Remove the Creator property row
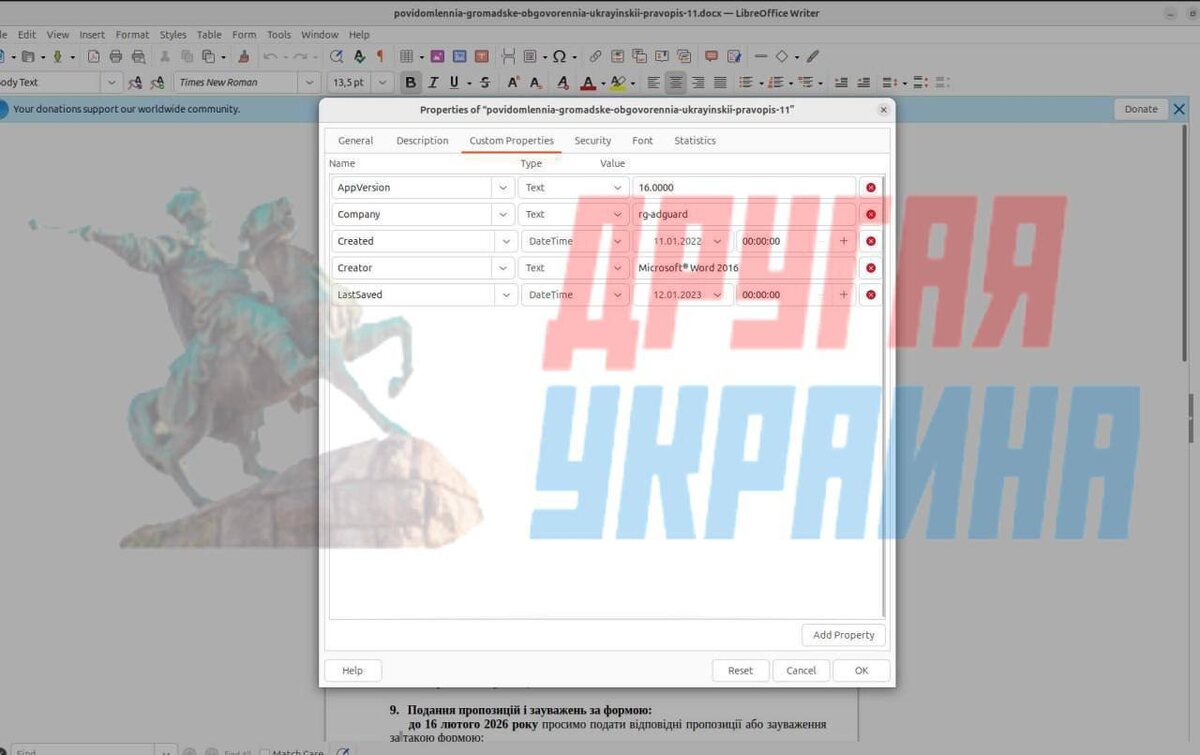Screen dimensions: 1200x755 (871, 268)
